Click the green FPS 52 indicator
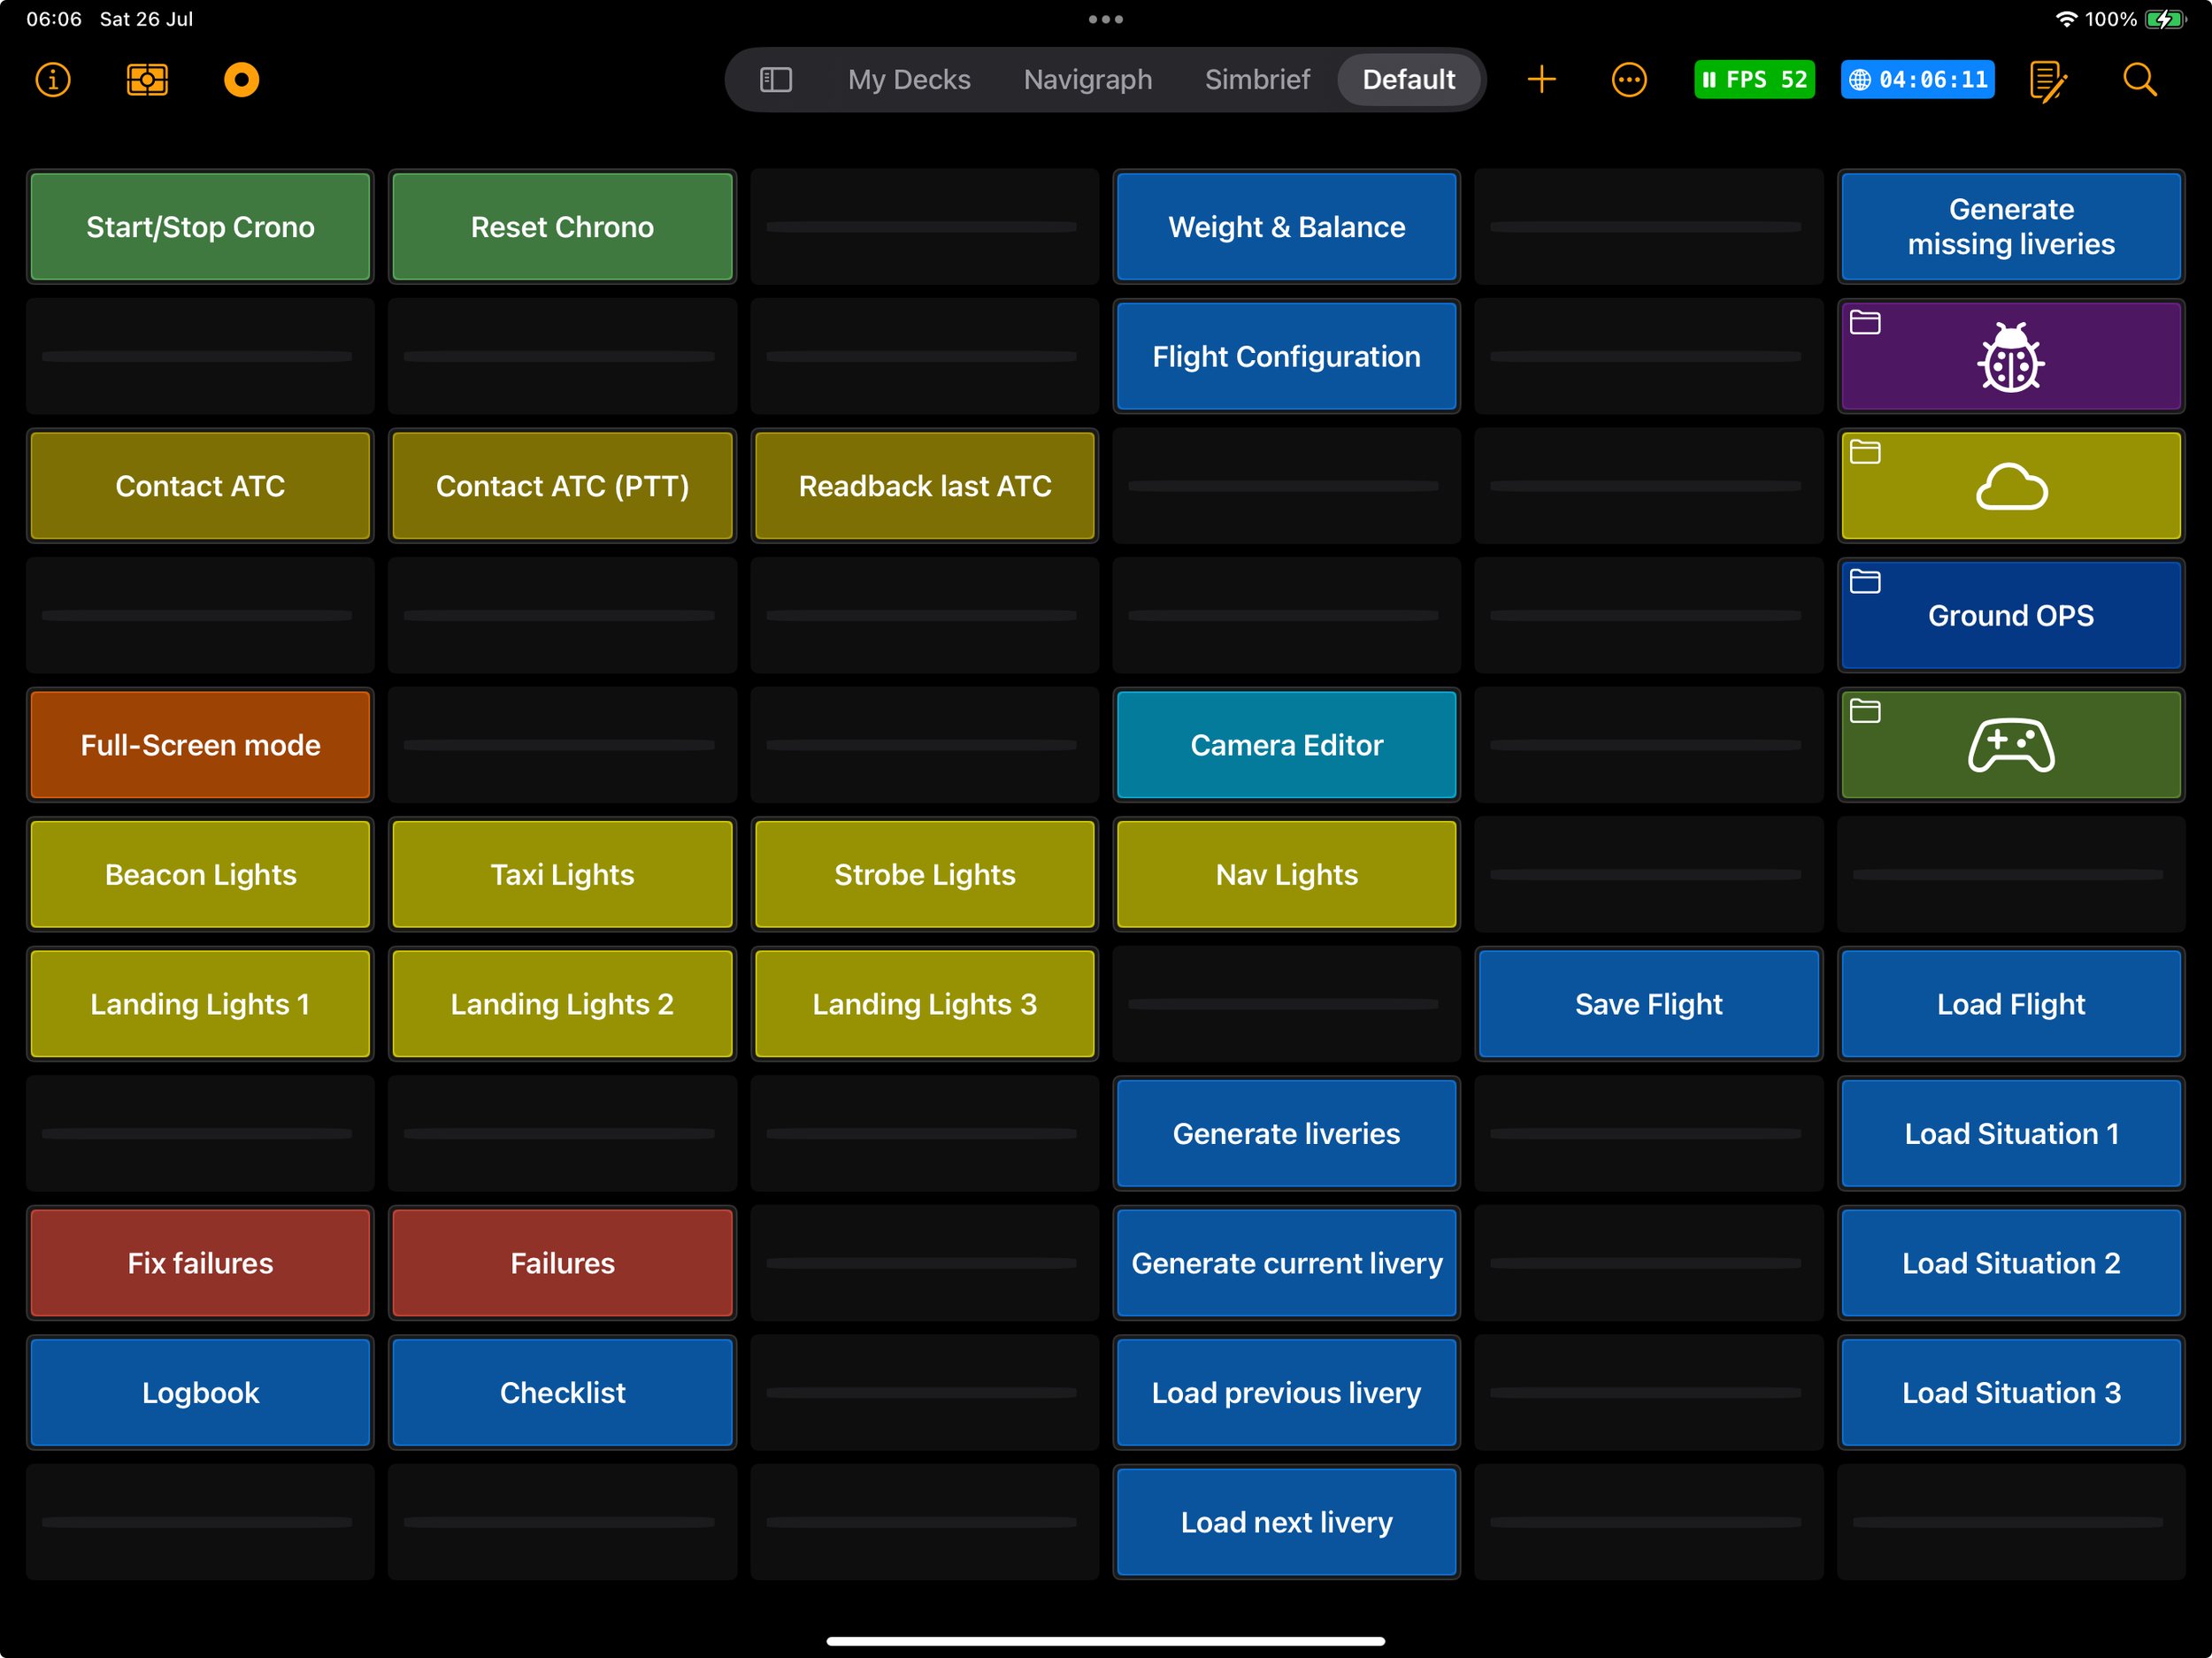The image size is (2212, 1658). [x=1754, y=79]
